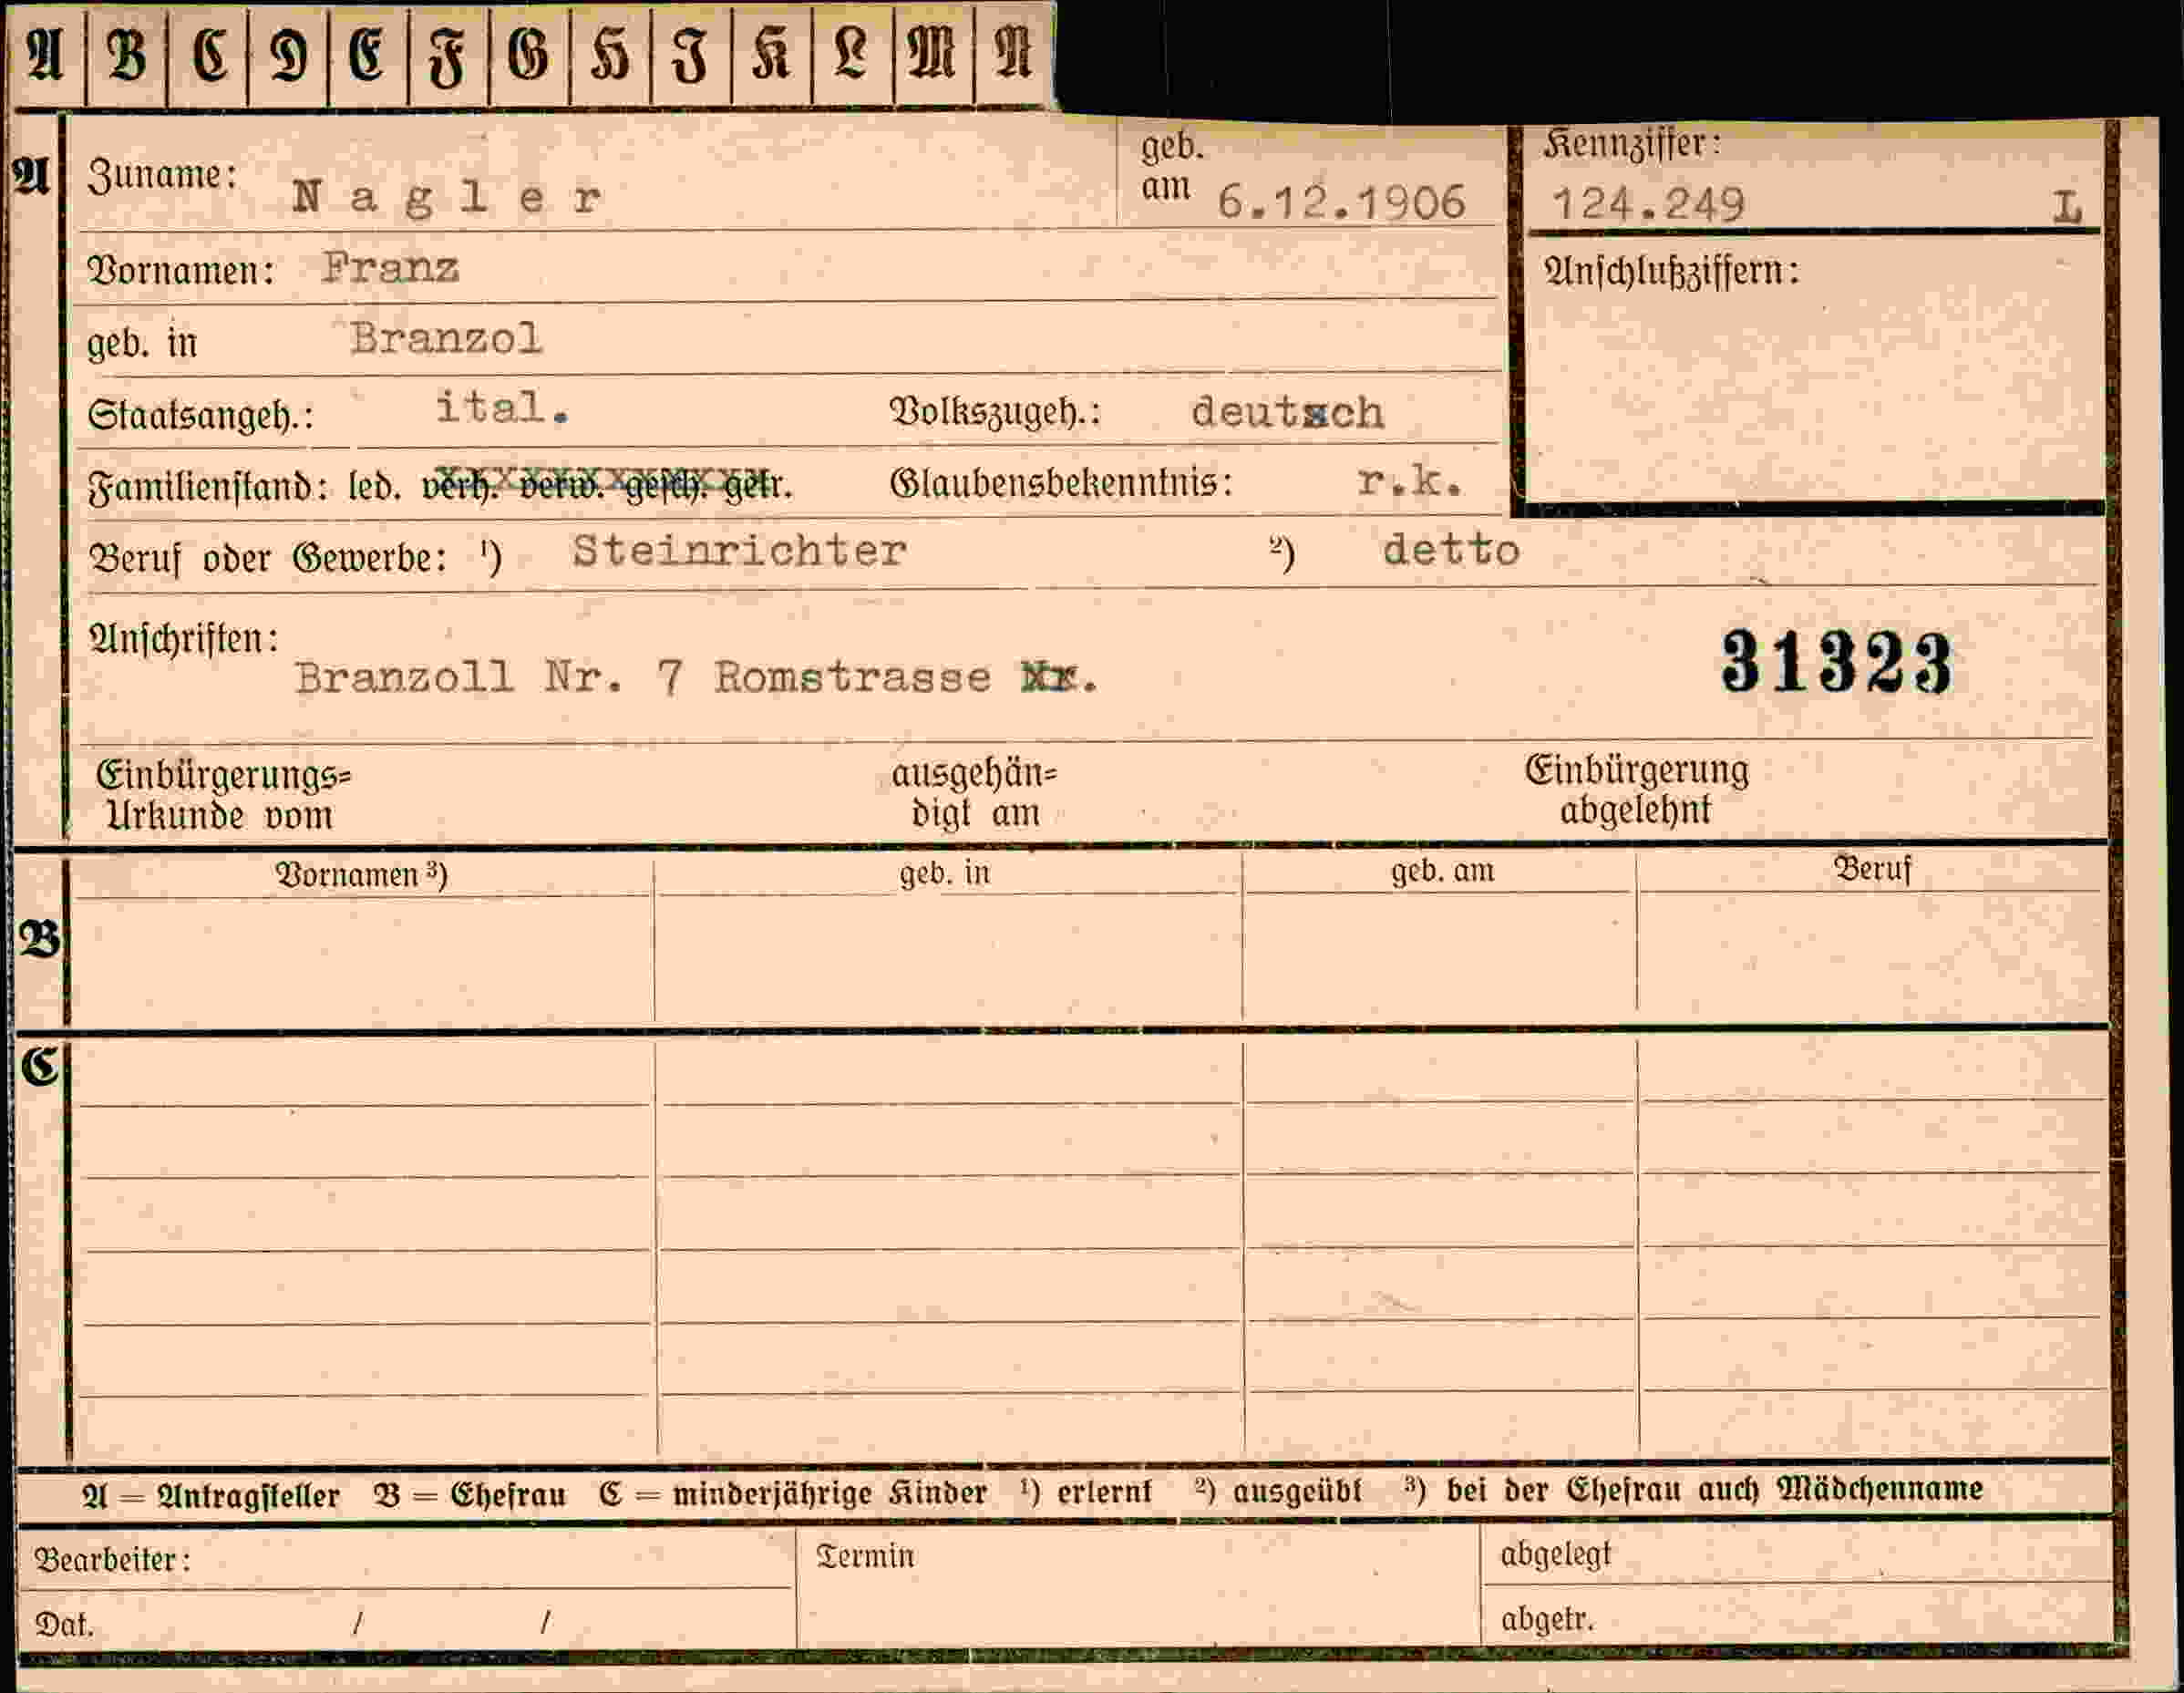Screen dimensions: 2184x1693
Task: Click the Anschriften label
Action: [184, 637]
